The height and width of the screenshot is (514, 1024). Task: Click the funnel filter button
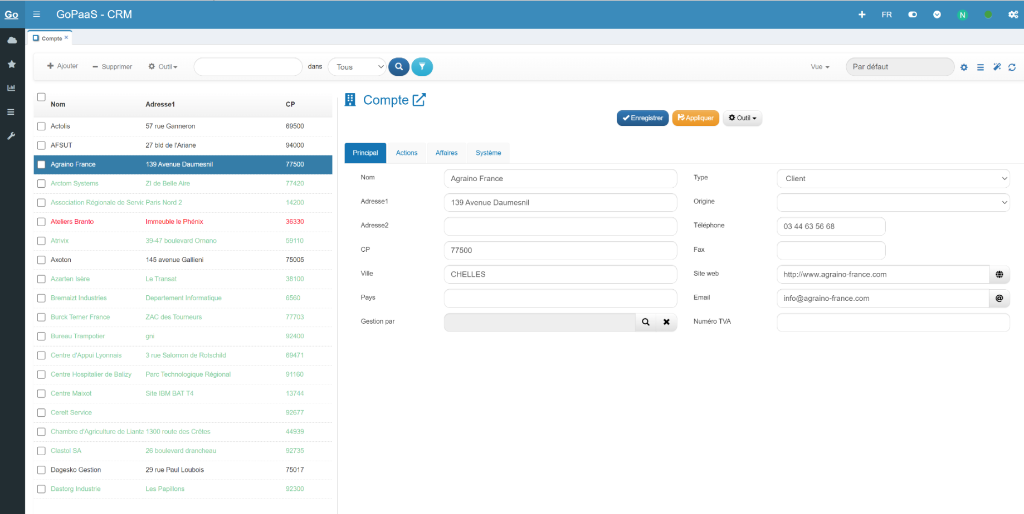click(423, 67)
